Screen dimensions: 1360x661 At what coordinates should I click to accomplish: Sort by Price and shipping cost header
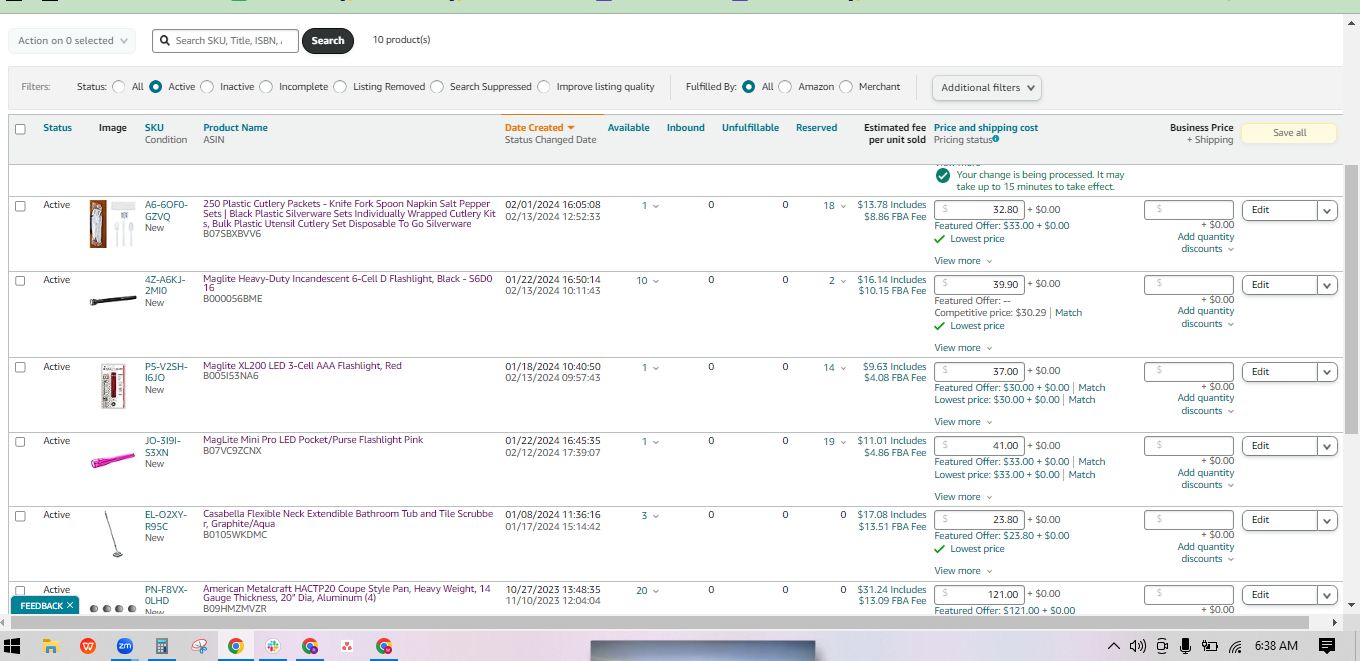[986, 128]
